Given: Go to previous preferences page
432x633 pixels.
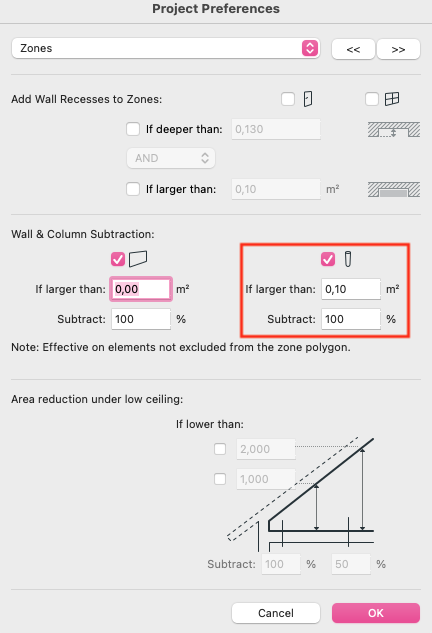Looking at the screenshot, I should point(353,49).
